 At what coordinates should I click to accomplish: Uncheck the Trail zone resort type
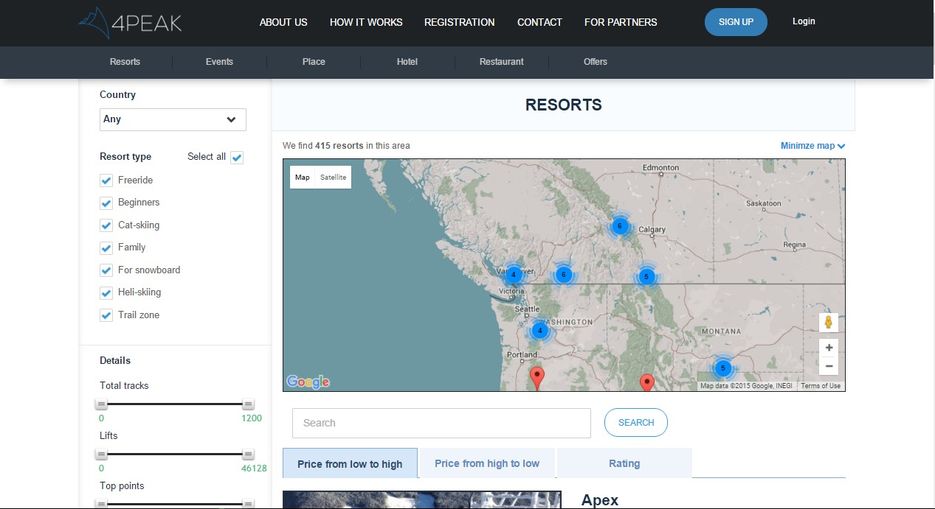[106, 315]
